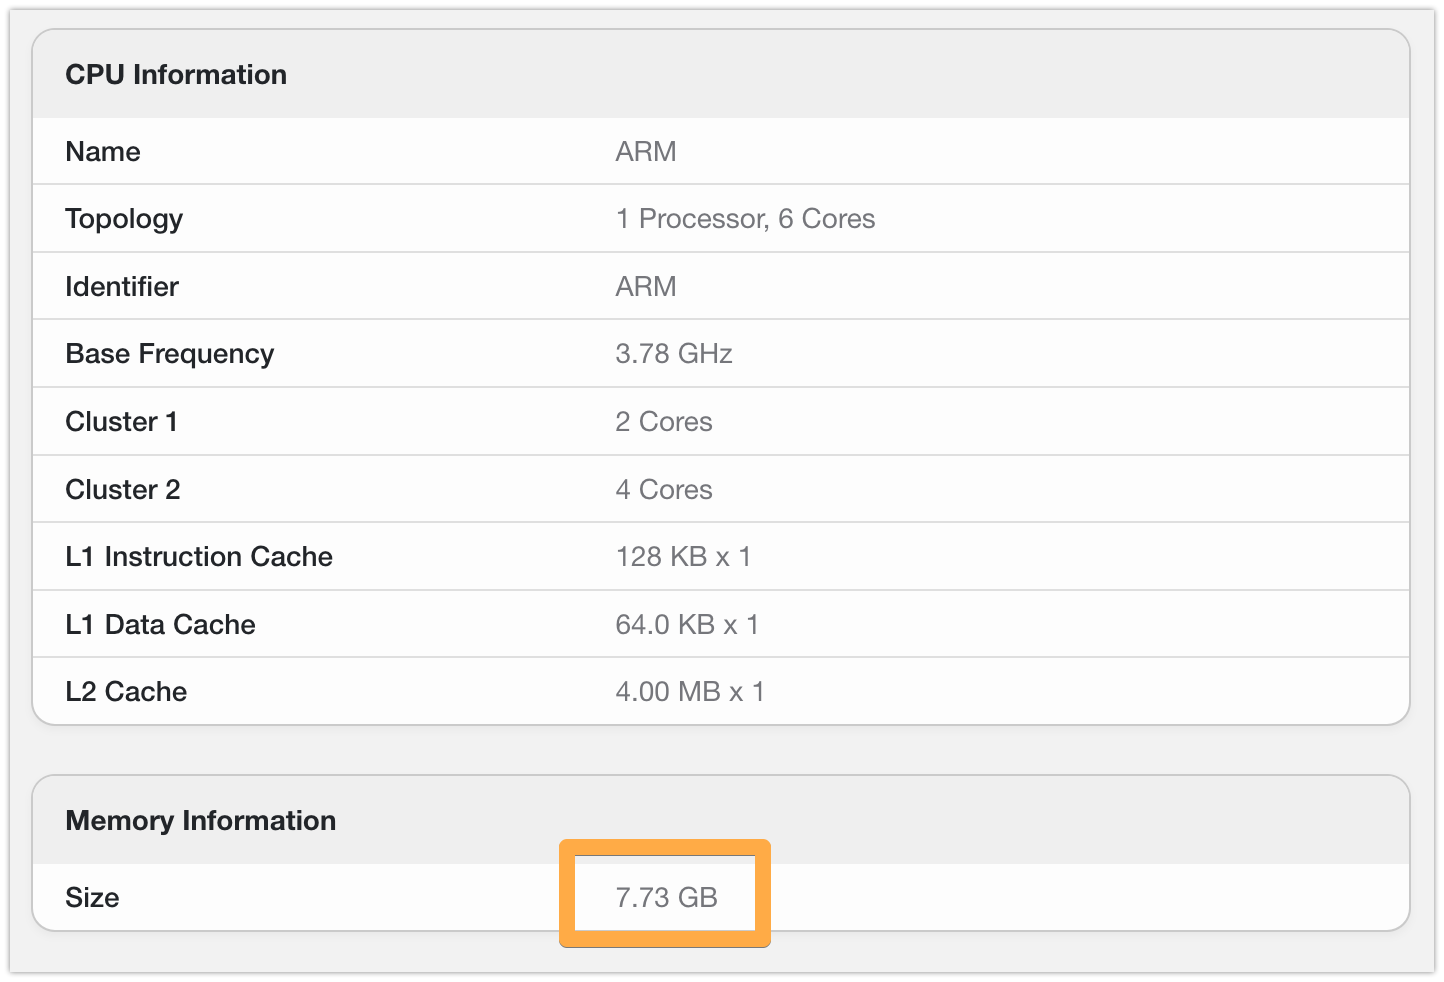
Task: Click the Base Frequency label
Action: [170, 353]
